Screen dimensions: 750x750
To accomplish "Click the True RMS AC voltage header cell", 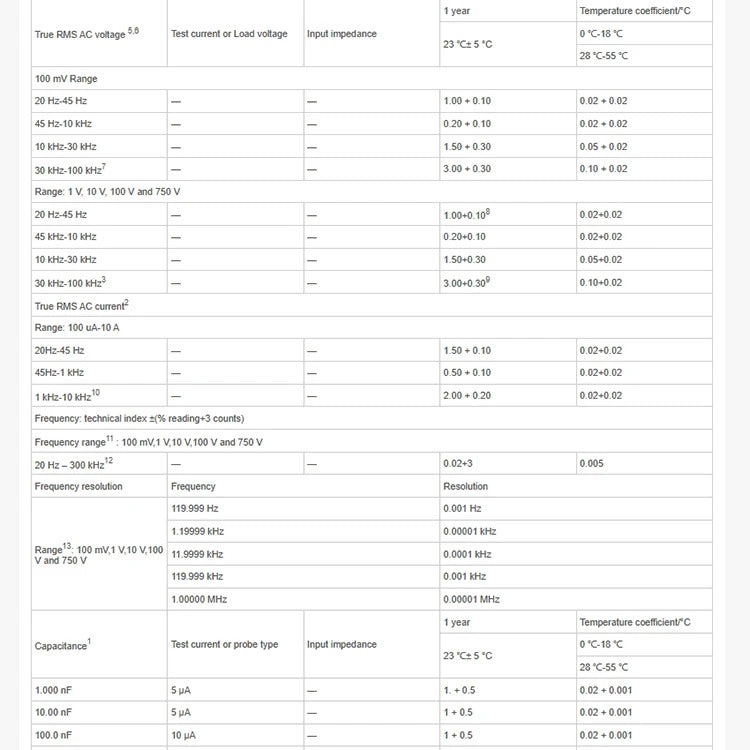I will click(87, 34).
